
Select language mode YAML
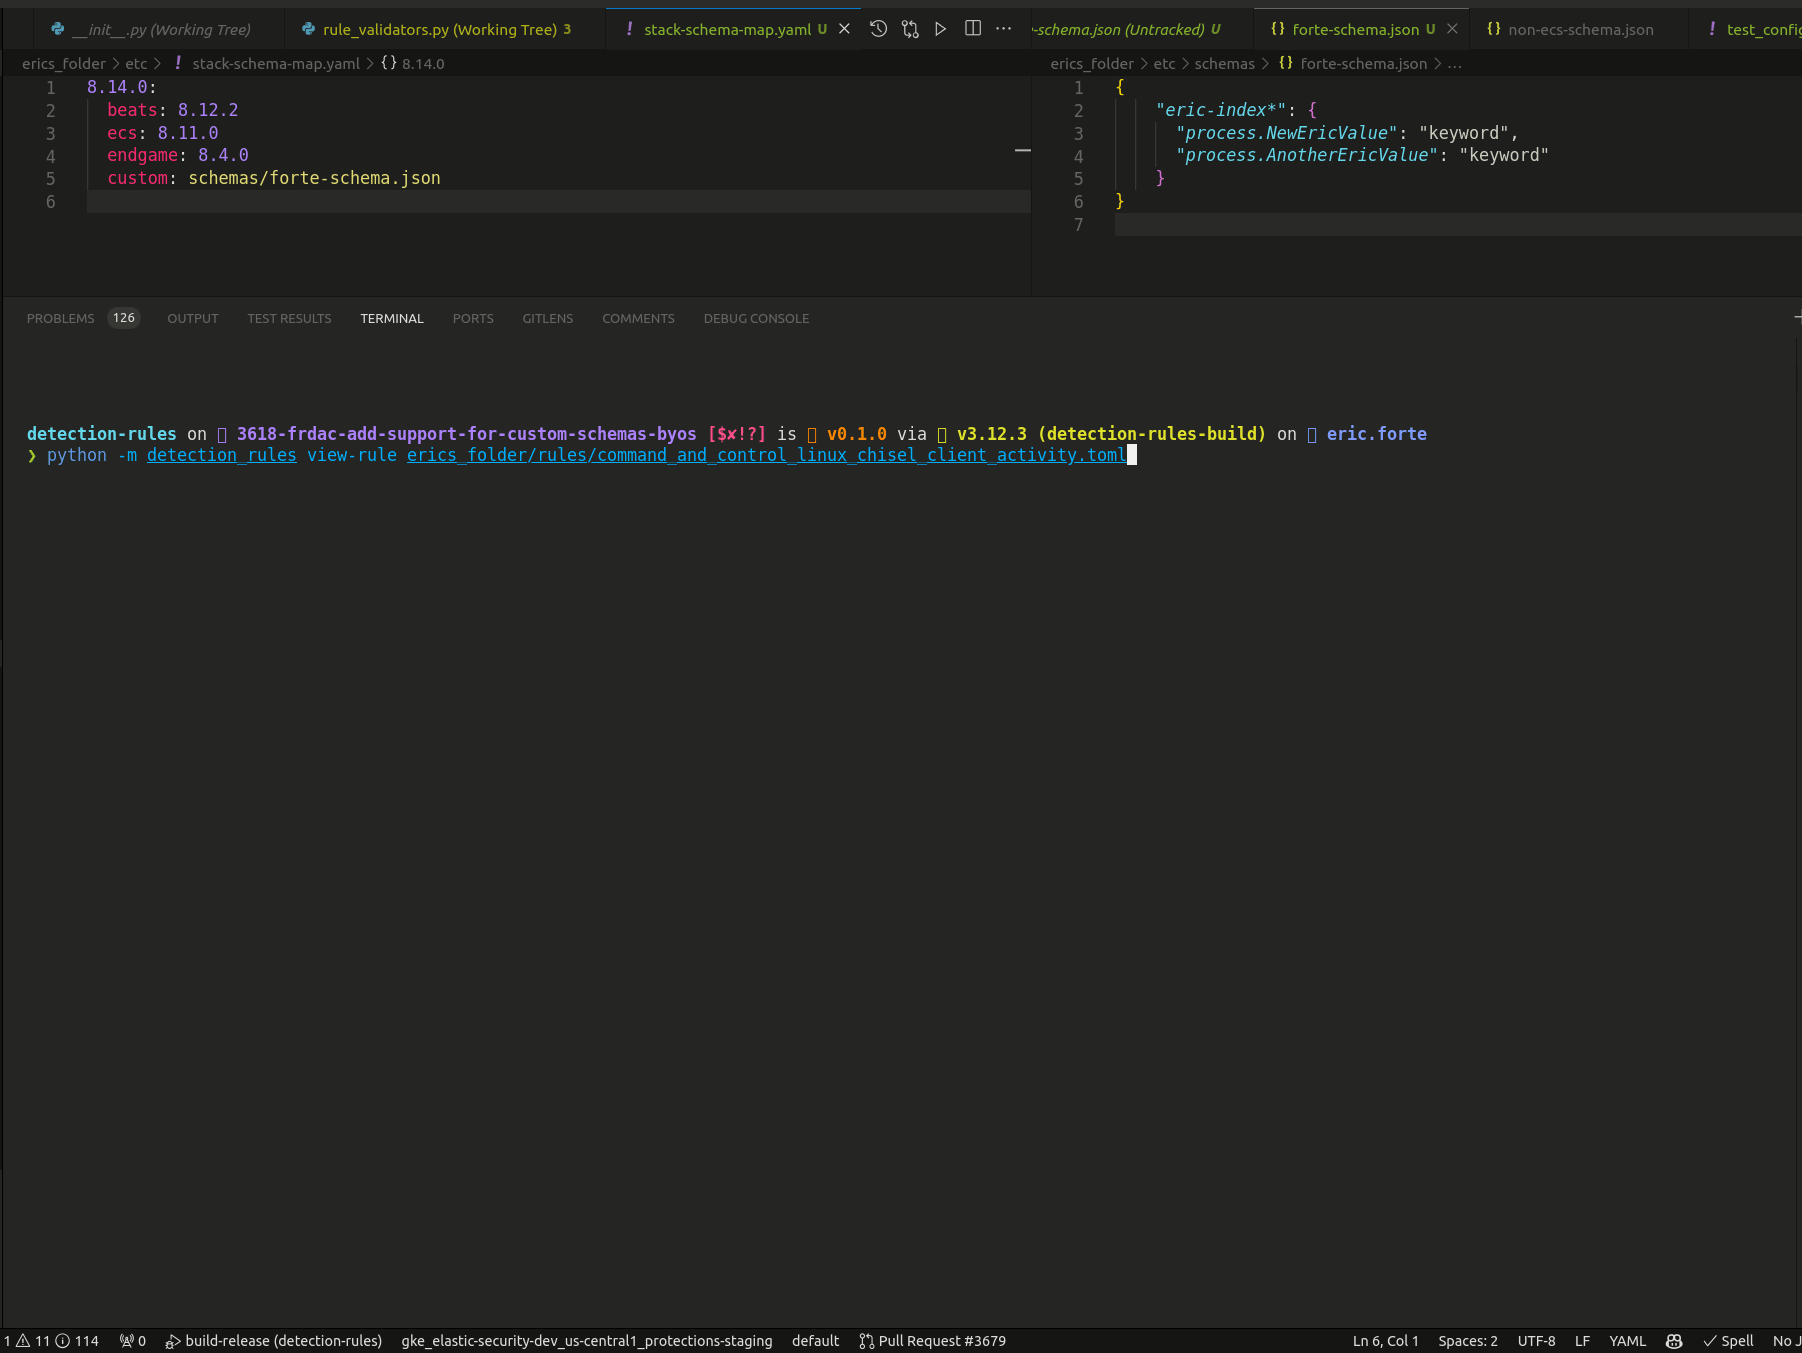(1627, 1341)
